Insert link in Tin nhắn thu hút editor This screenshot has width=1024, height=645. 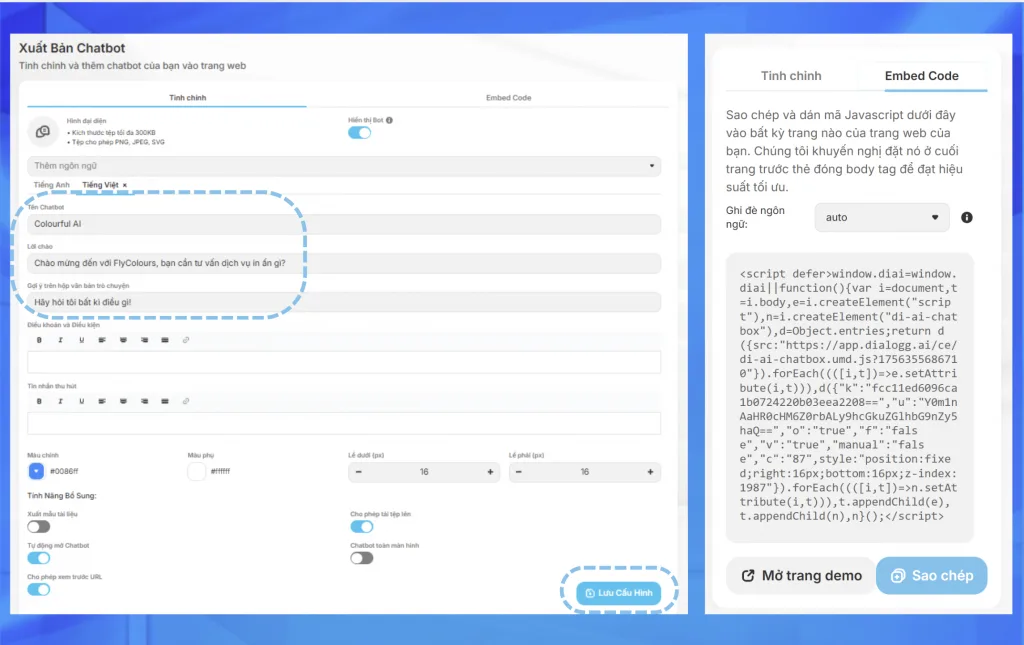[186, 401]
